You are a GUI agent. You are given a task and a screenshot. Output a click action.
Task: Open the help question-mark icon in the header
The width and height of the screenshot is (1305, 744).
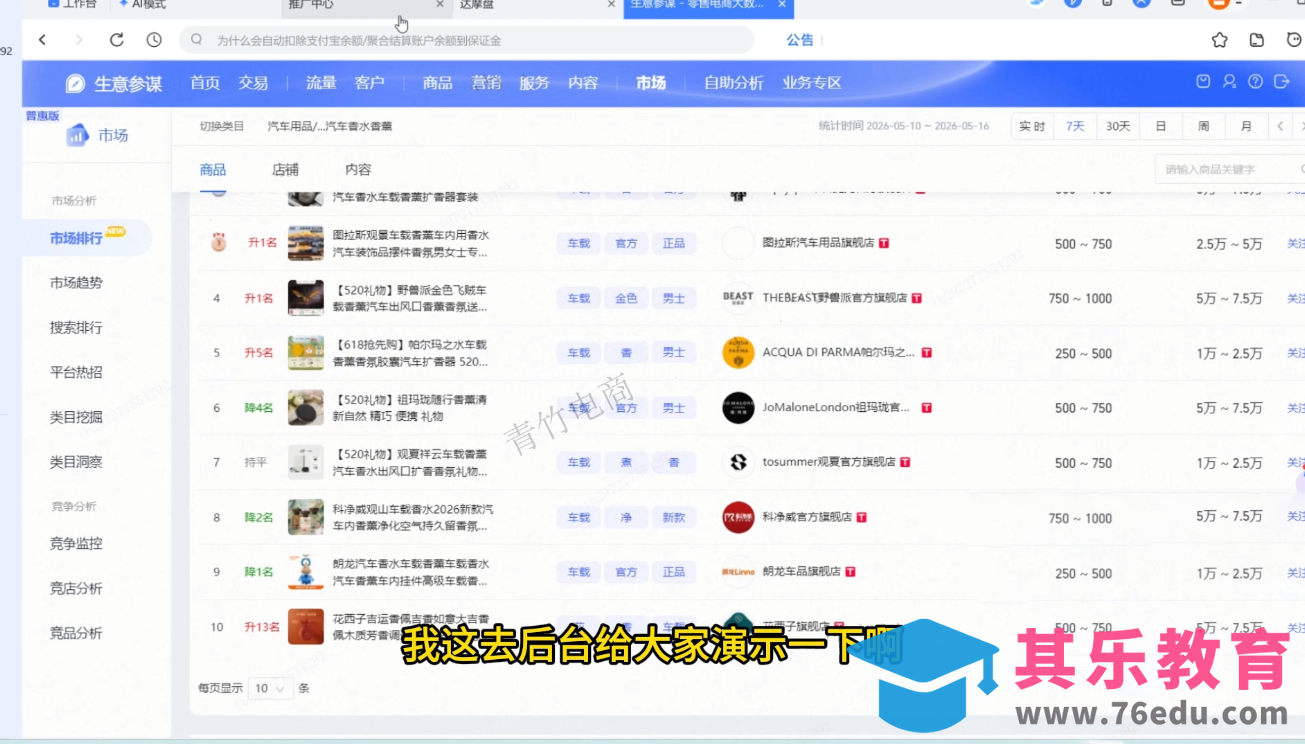click(x=1255, y=82)
